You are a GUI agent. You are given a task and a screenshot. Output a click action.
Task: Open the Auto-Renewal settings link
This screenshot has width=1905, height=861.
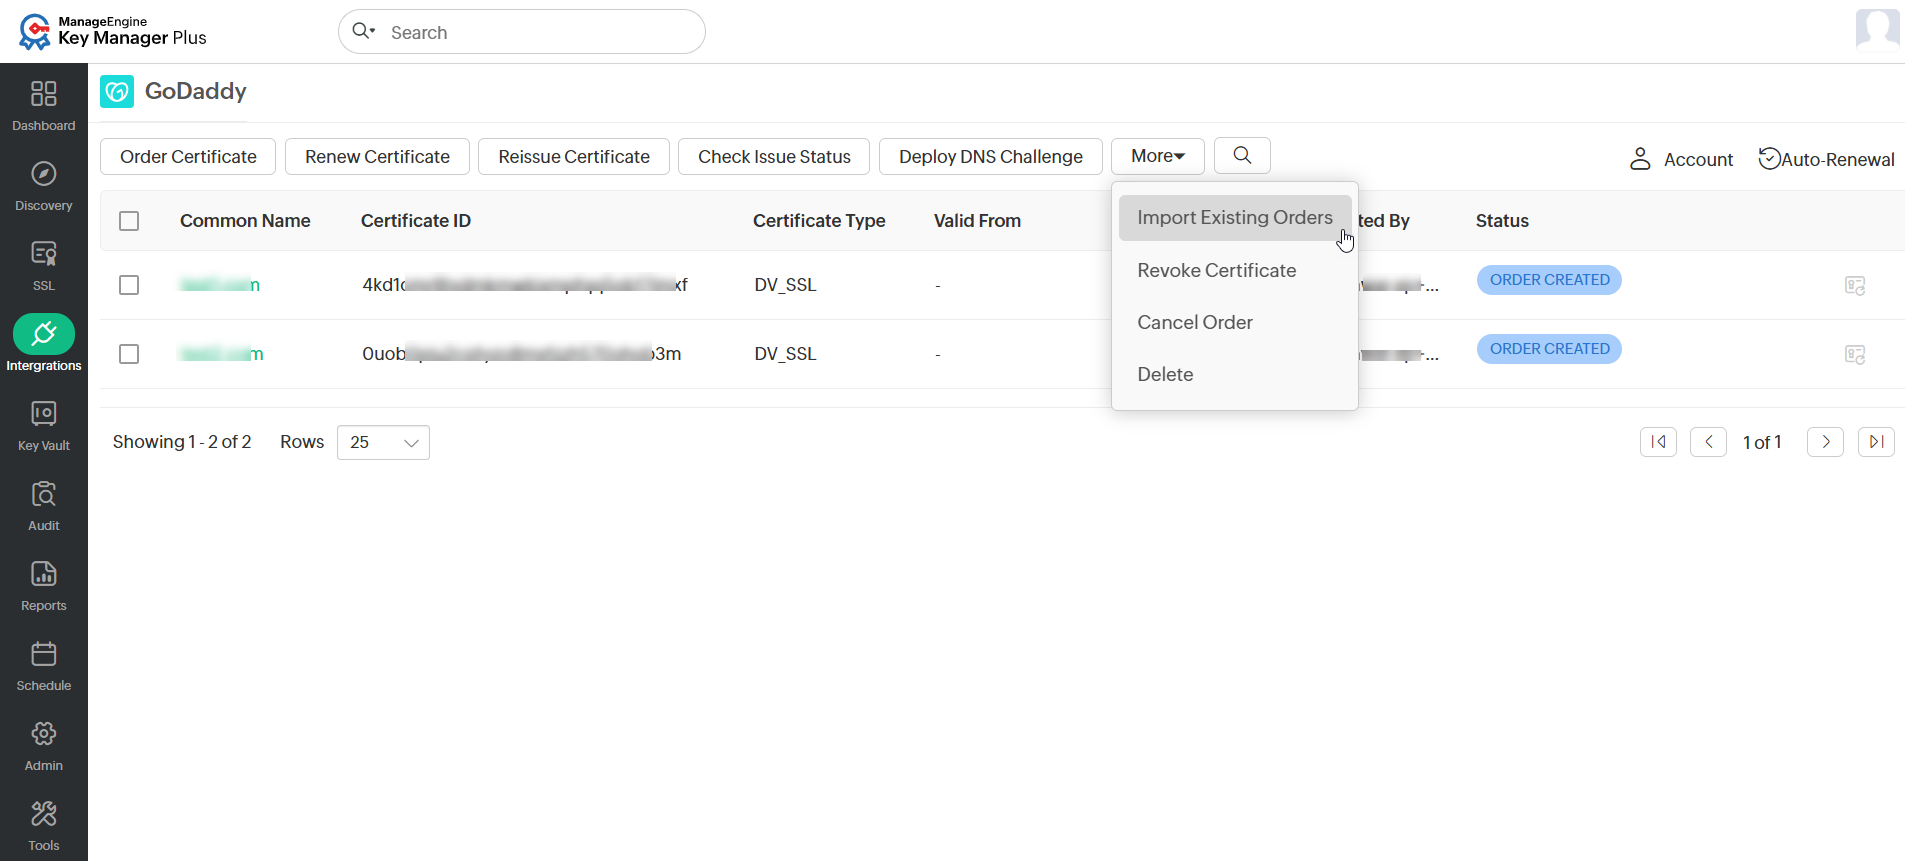[1826, 159]
